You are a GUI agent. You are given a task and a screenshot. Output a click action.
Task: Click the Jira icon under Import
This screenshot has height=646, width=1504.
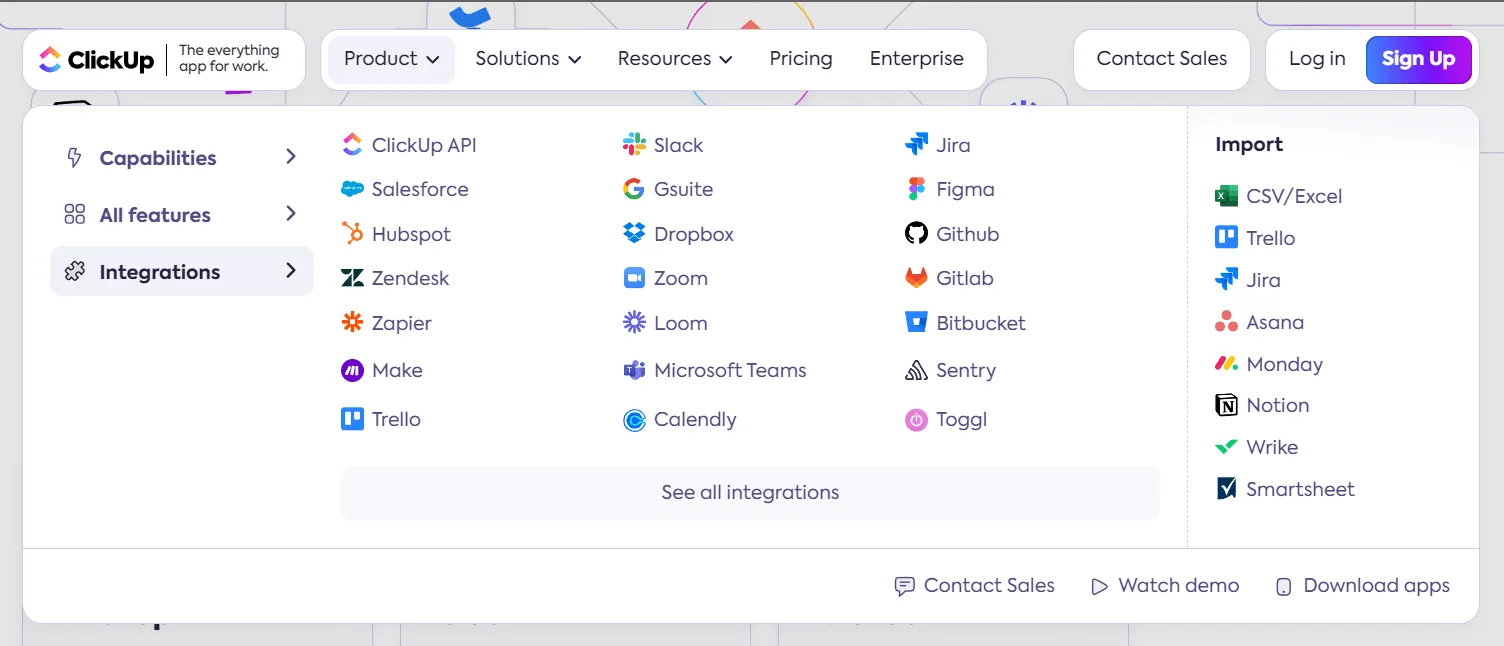pyautogui.click(x=1226, y=280)
